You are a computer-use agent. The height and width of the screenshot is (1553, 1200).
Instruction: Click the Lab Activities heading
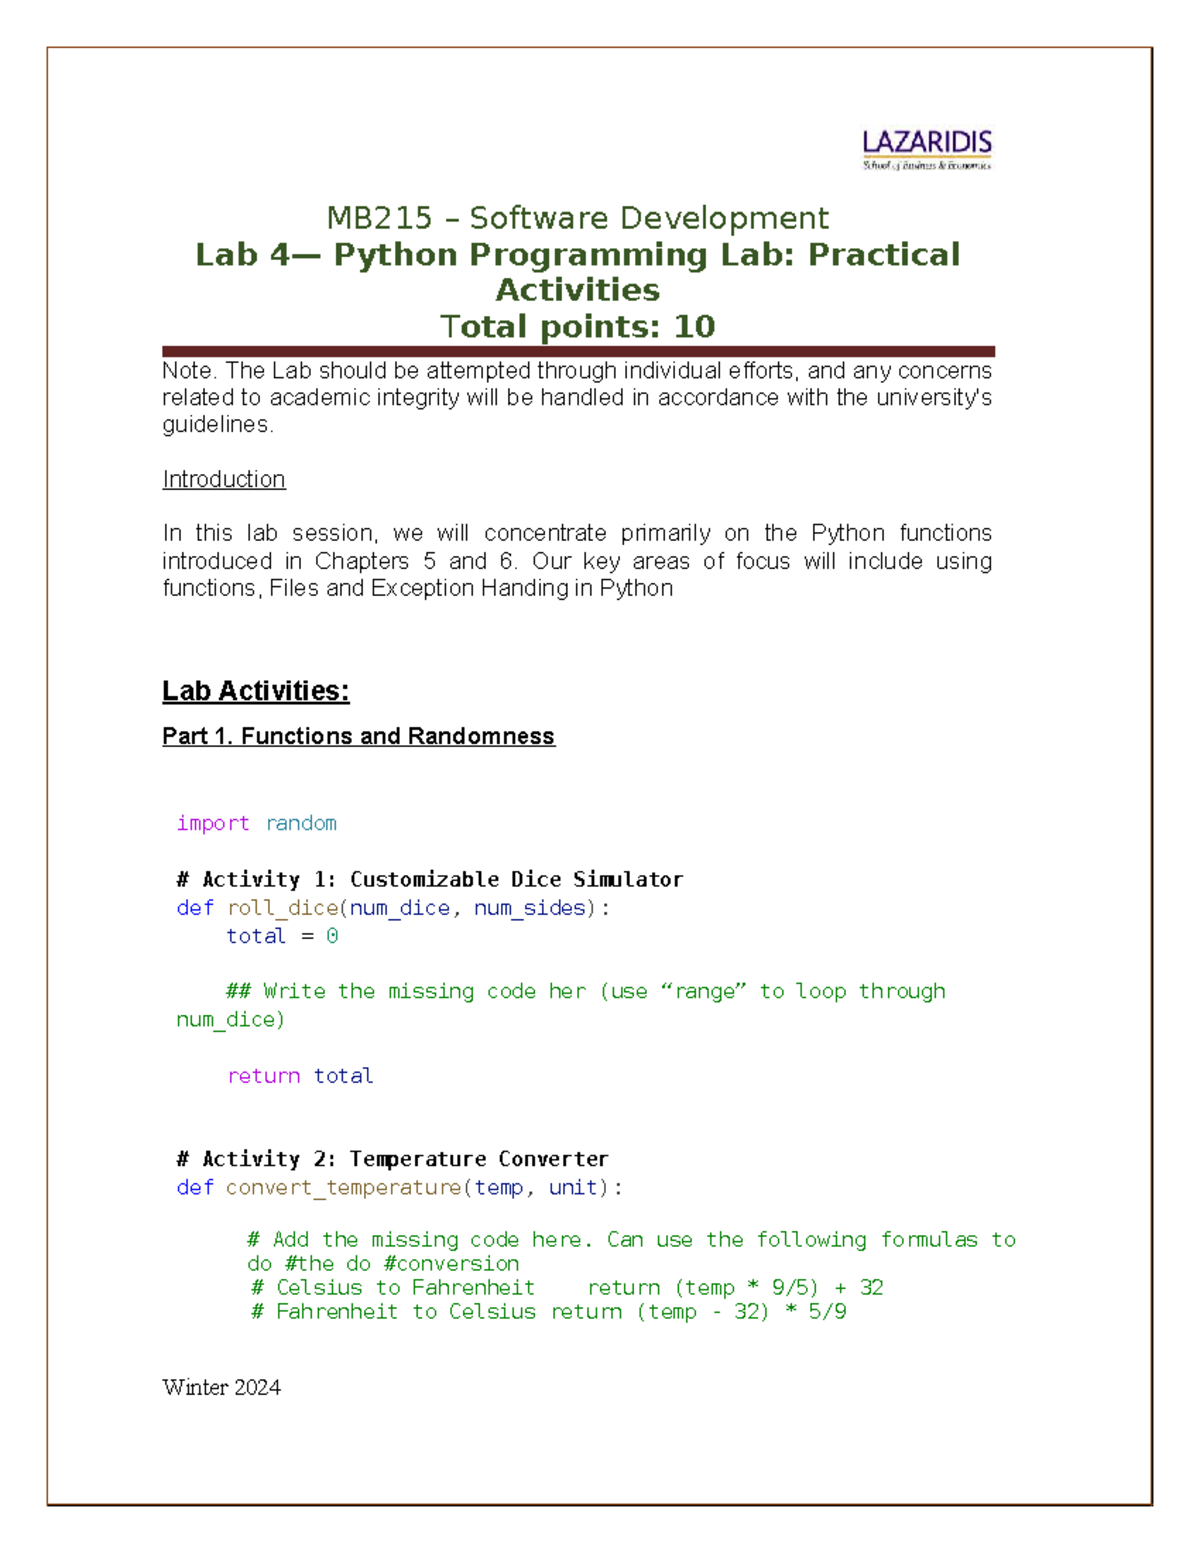(256, 689)
